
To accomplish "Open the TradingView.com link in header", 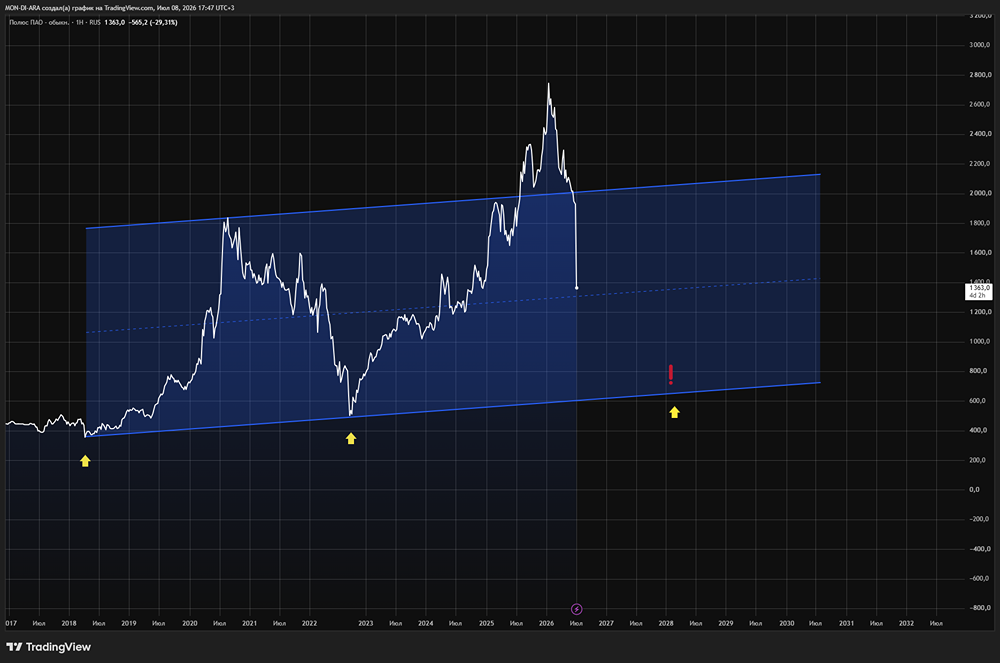I will pos(129,8).
